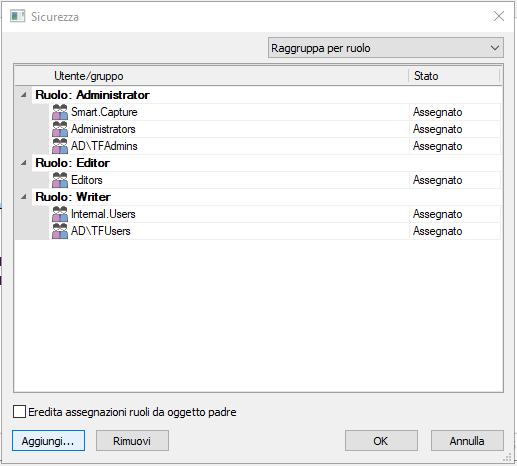Click Assegnato status of Smart.Capture
This screenshot has height=466, width=517.
click(437, 112)
